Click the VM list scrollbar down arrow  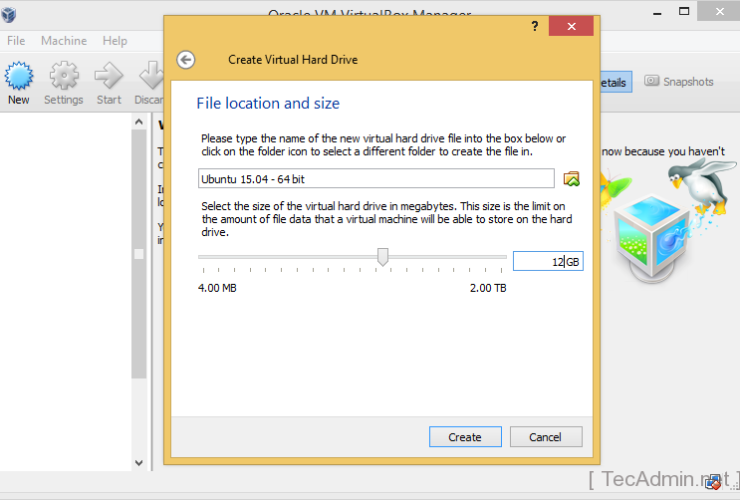coord(139,463)
